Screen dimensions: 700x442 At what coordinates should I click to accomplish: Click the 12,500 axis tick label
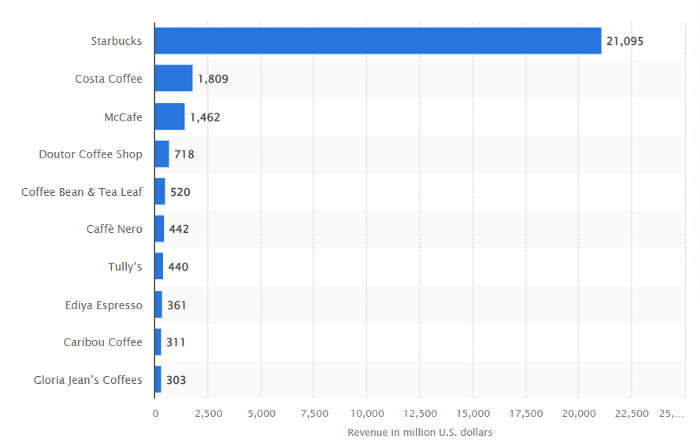[x=420, y=414]
